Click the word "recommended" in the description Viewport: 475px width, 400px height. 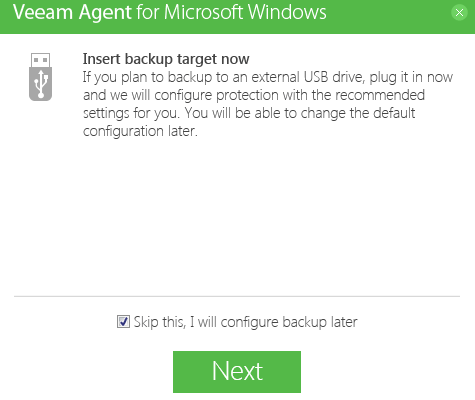click(380, 95)
